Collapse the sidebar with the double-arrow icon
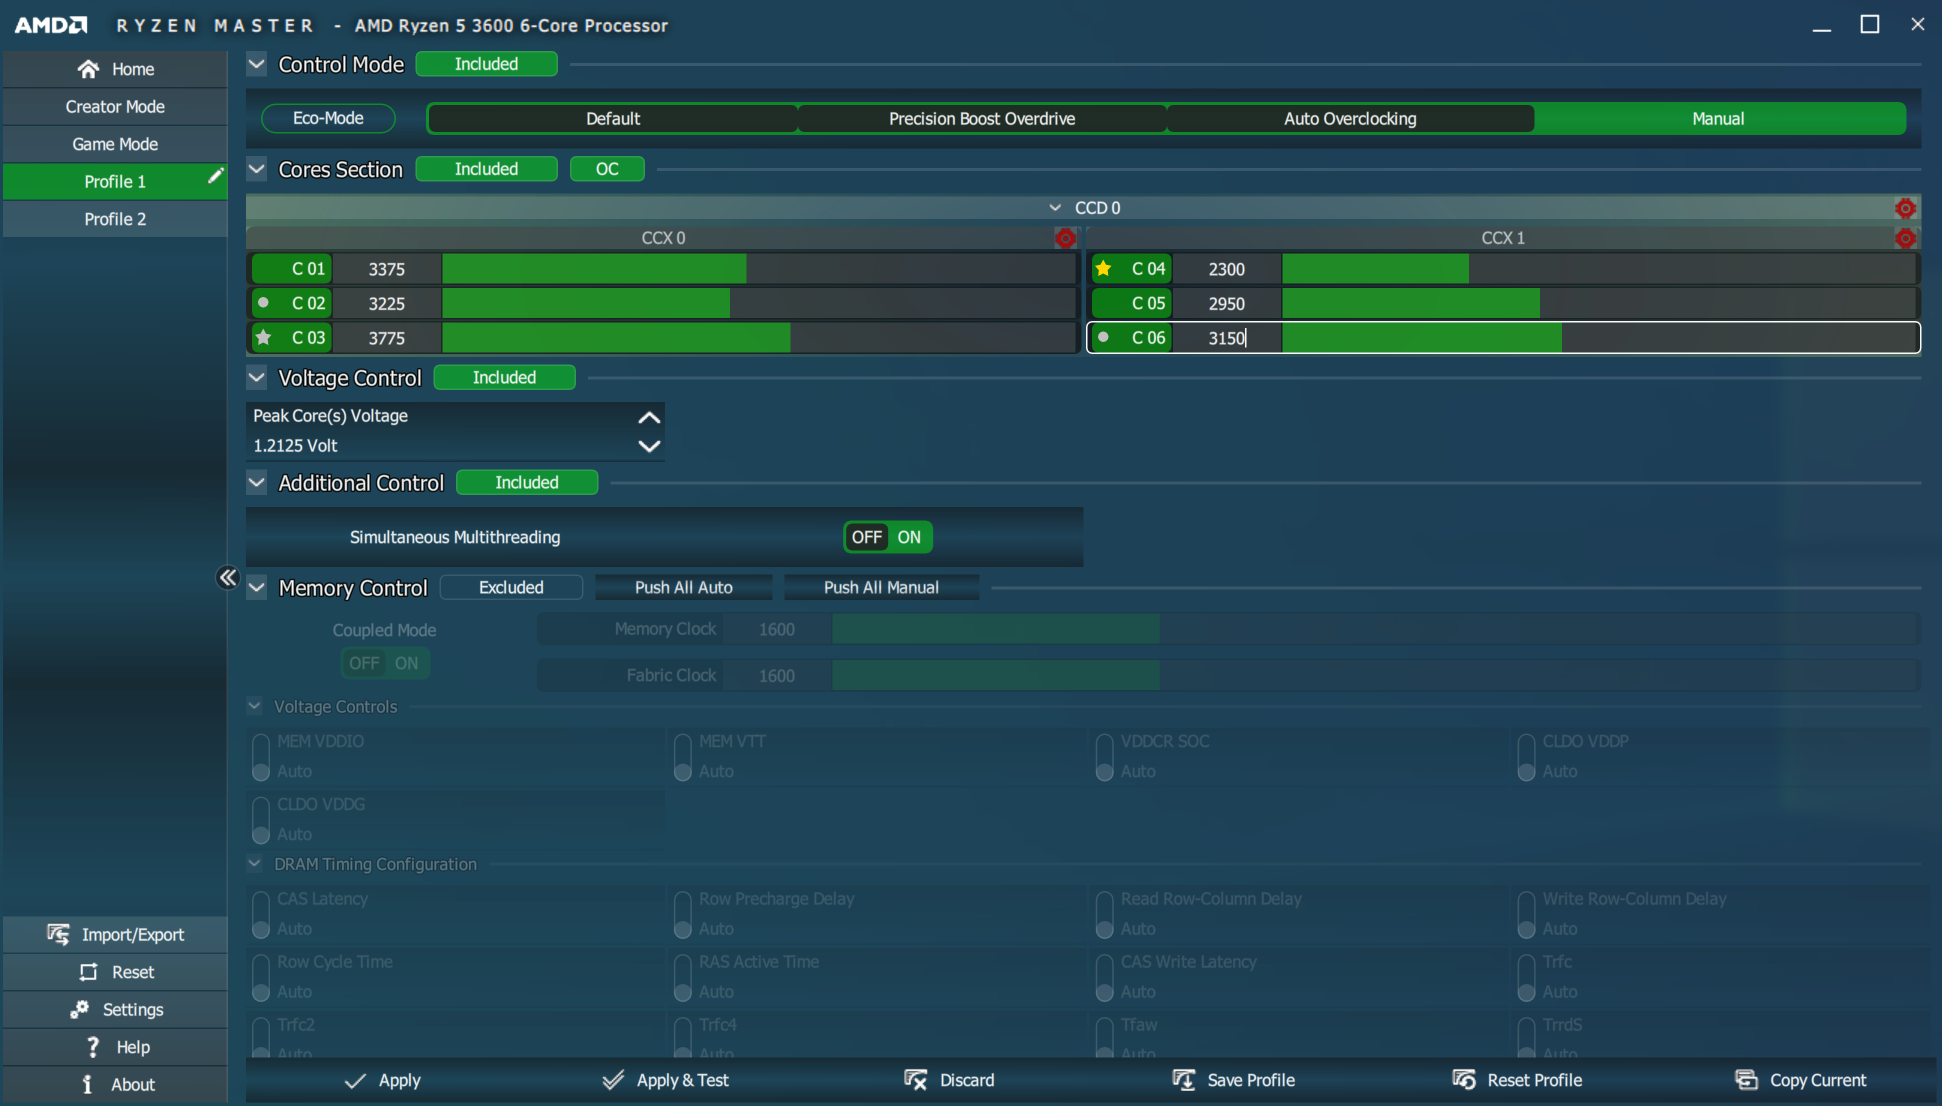 tap(228, 577)
